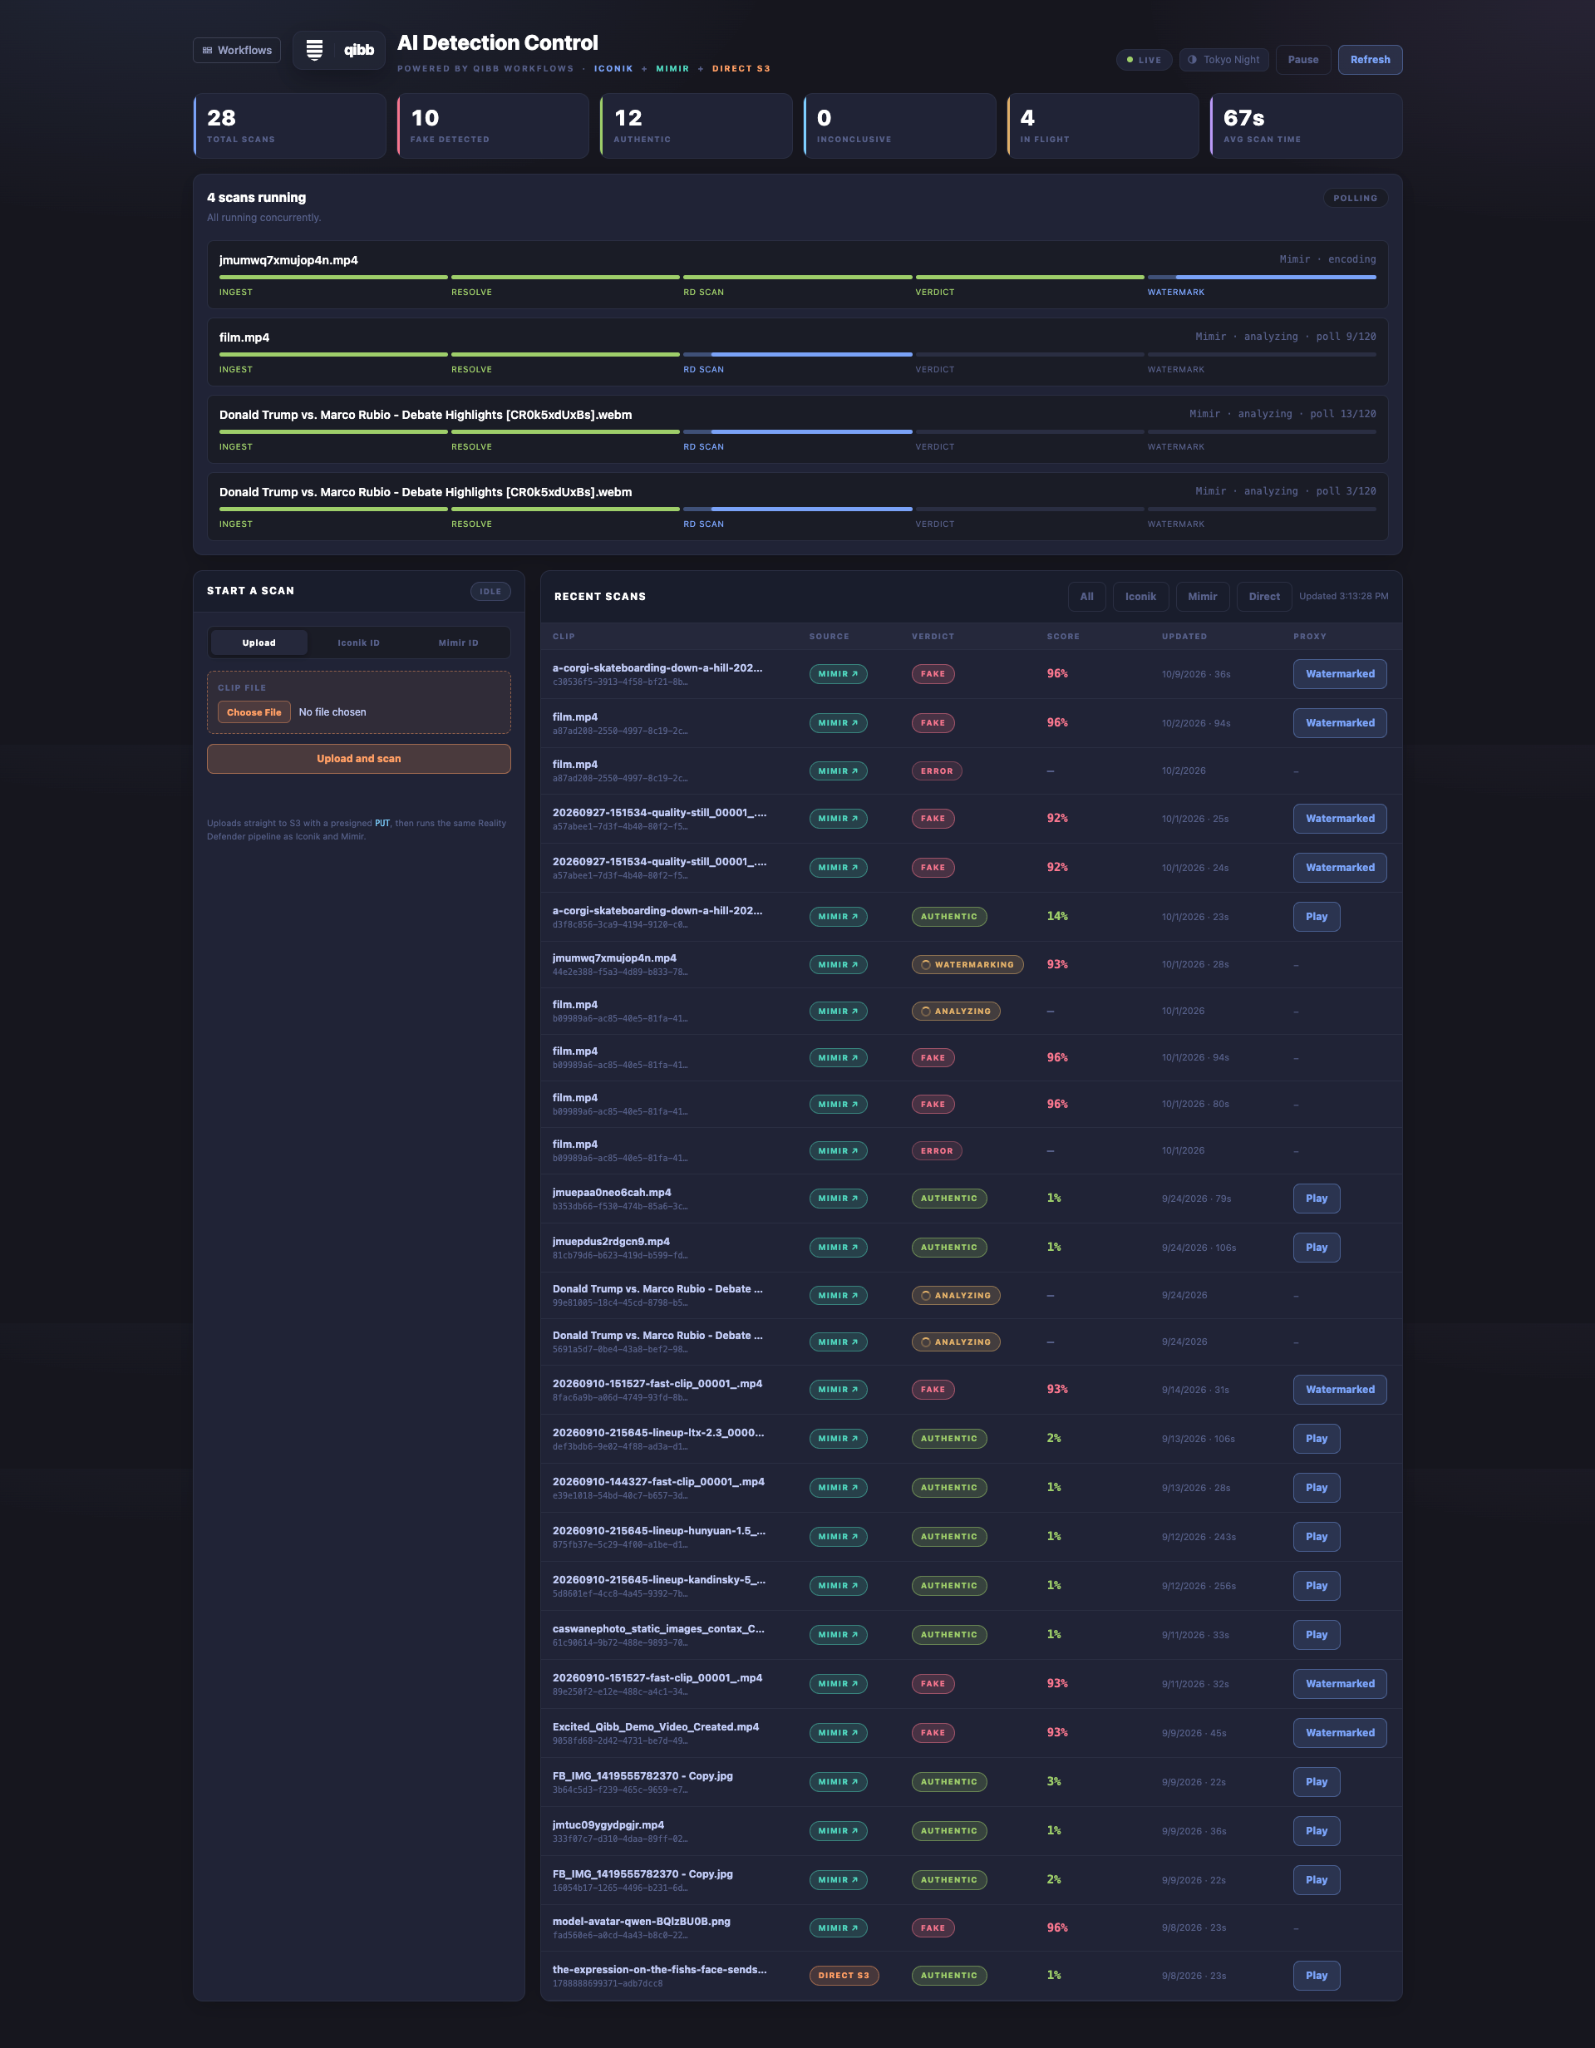The image size is (1595, 2048).
Task: Play jmuepaa0neo6cah.mp4 proxy
Action: tap(1316, 1199)
